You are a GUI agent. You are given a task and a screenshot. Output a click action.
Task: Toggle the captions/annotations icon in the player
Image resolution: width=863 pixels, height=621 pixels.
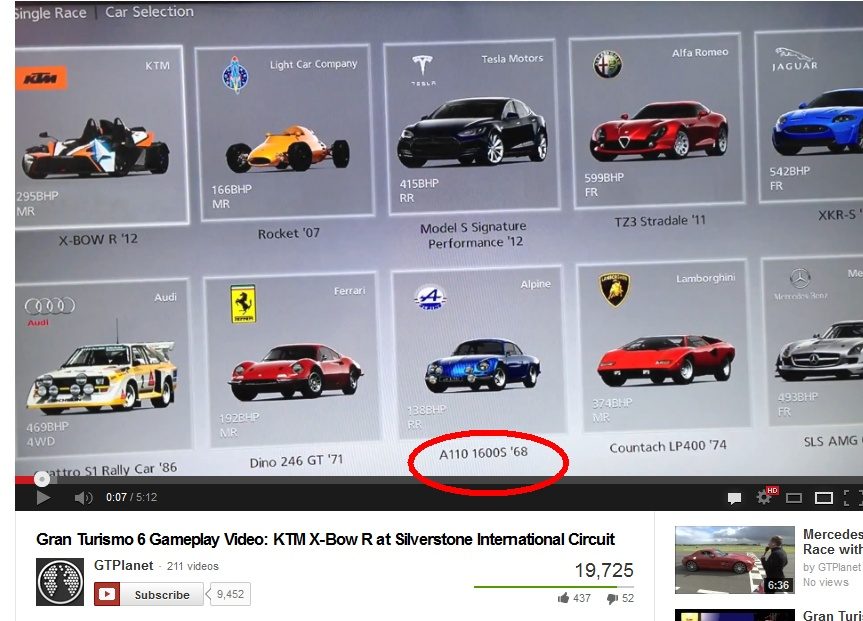tap(734, 497)
